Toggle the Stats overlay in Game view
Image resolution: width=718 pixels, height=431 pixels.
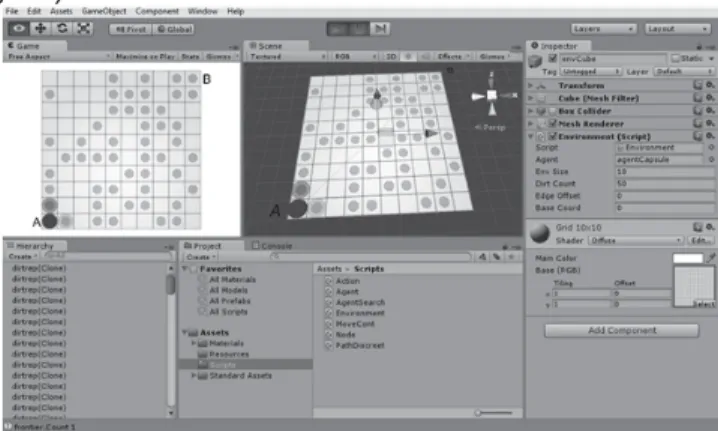[190, 56]
